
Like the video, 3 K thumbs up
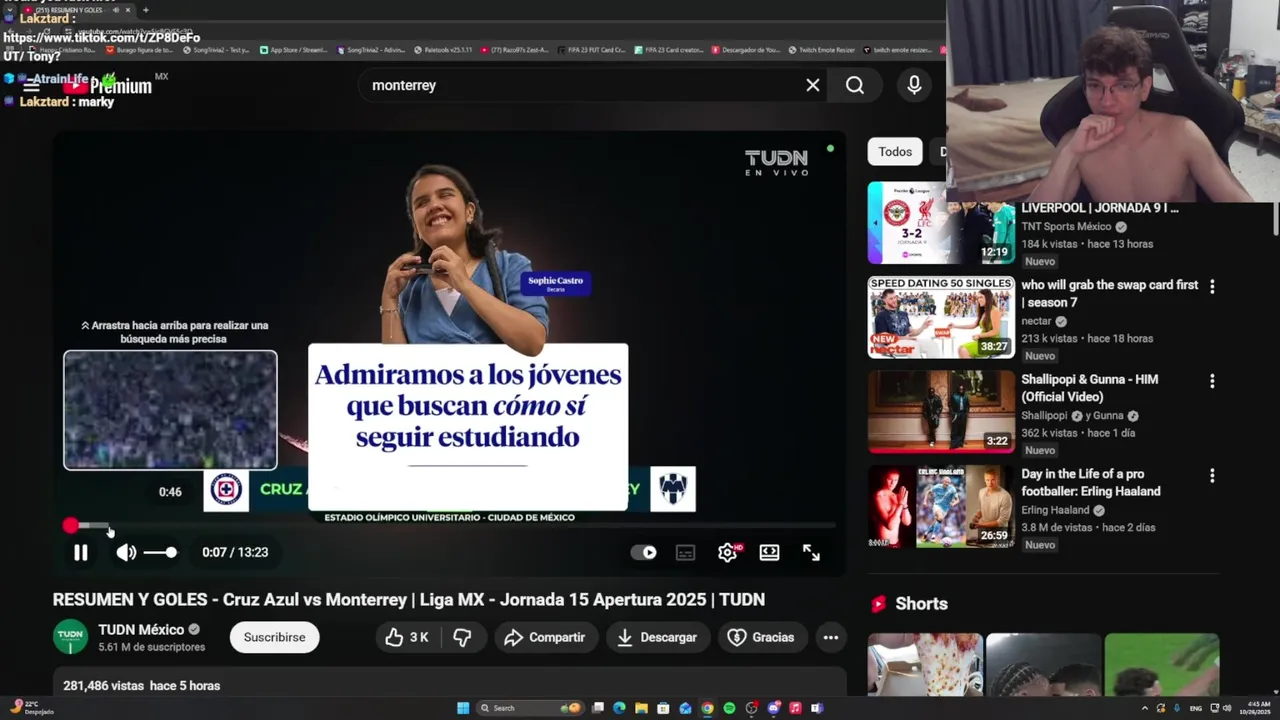[407, 637]
